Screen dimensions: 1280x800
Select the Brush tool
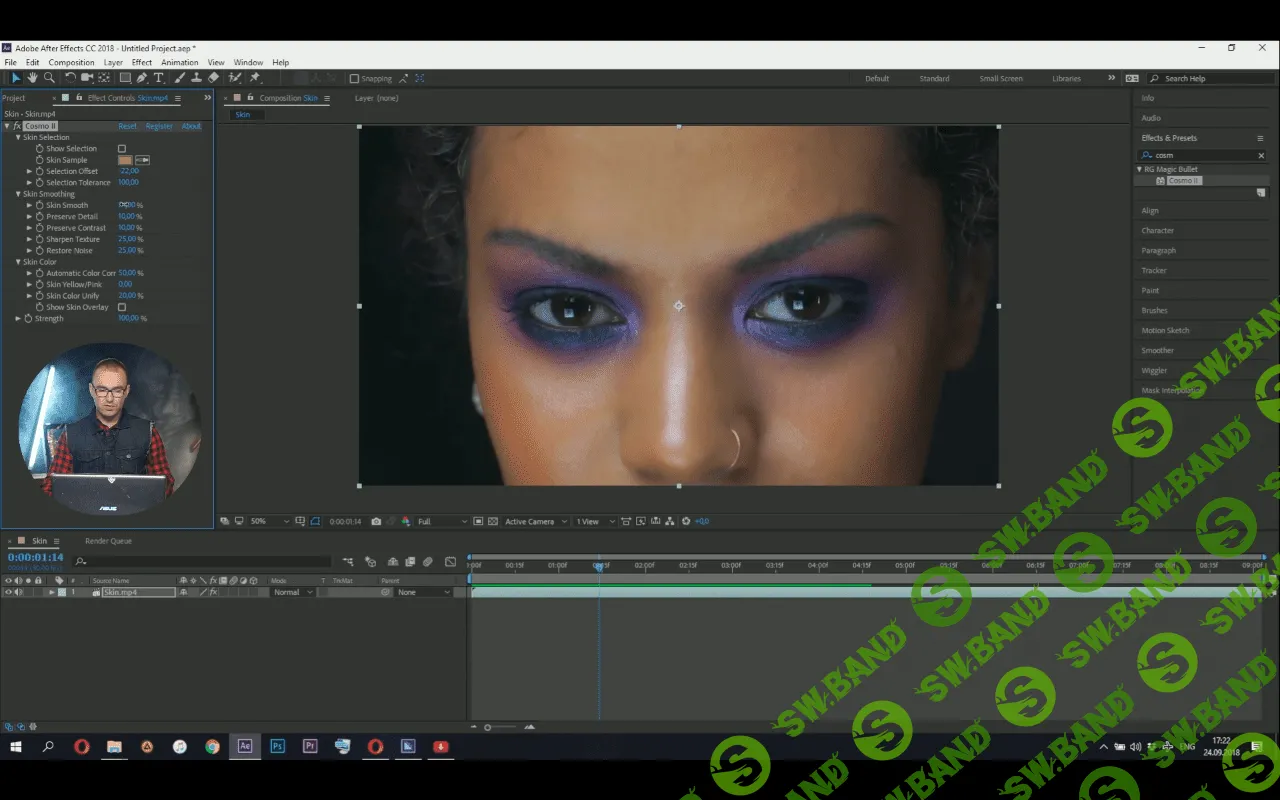181,78
